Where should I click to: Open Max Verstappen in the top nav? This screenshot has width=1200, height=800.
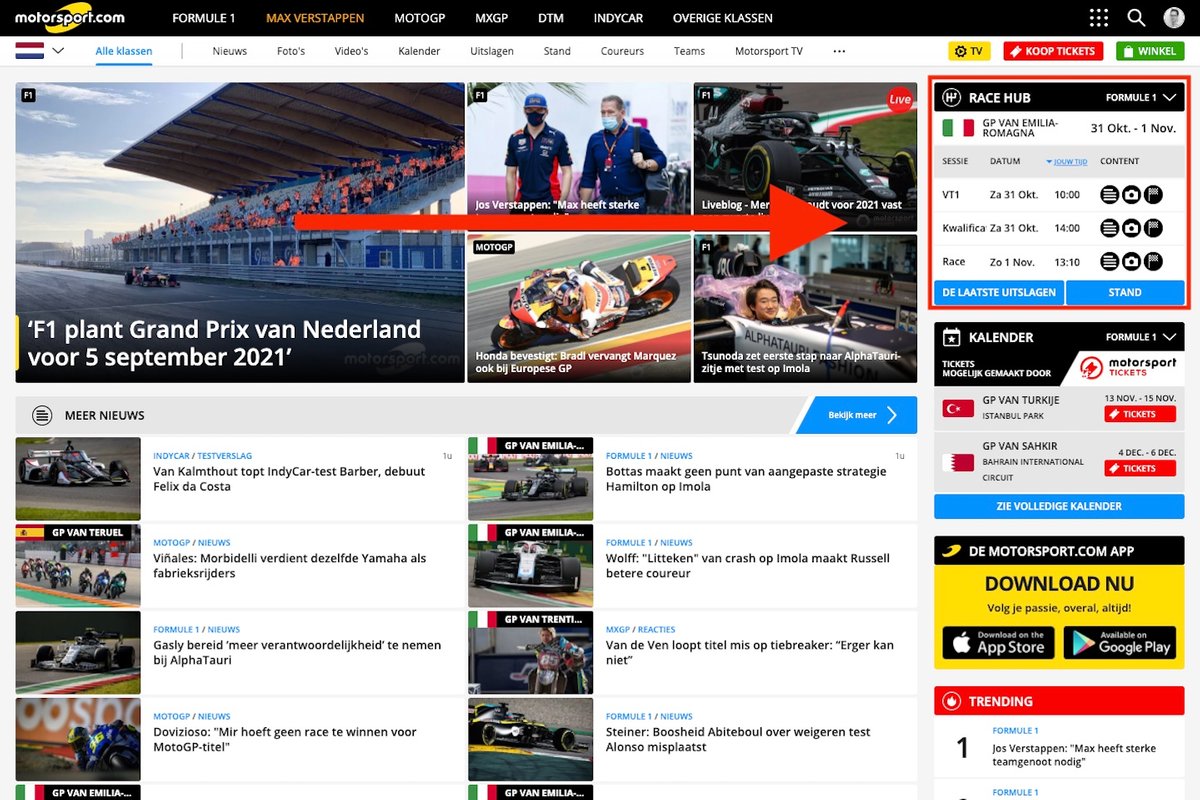[315, 18]
